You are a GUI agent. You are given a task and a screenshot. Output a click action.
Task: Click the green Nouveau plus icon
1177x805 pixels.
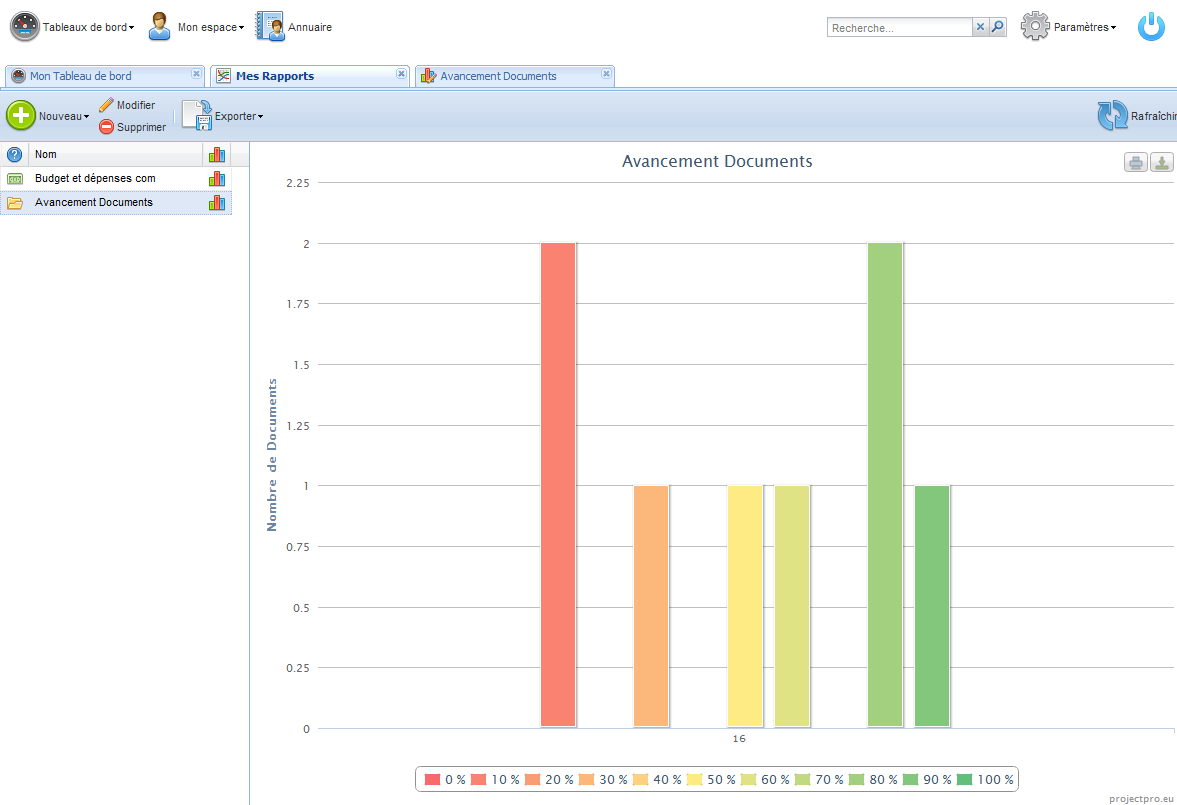21,116
